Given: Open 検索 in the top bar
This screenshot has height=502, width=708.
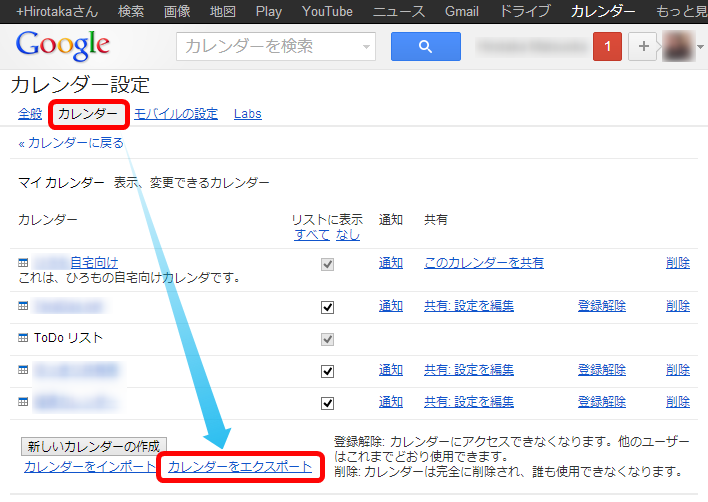Looking at the screenshot, I should pos(131,11).
